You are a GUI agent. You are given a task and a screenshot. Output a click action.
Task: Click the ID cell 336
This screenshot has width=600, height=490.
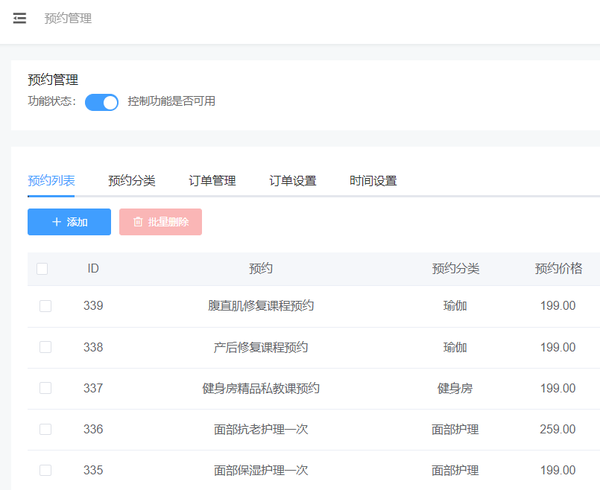(93, 429)
